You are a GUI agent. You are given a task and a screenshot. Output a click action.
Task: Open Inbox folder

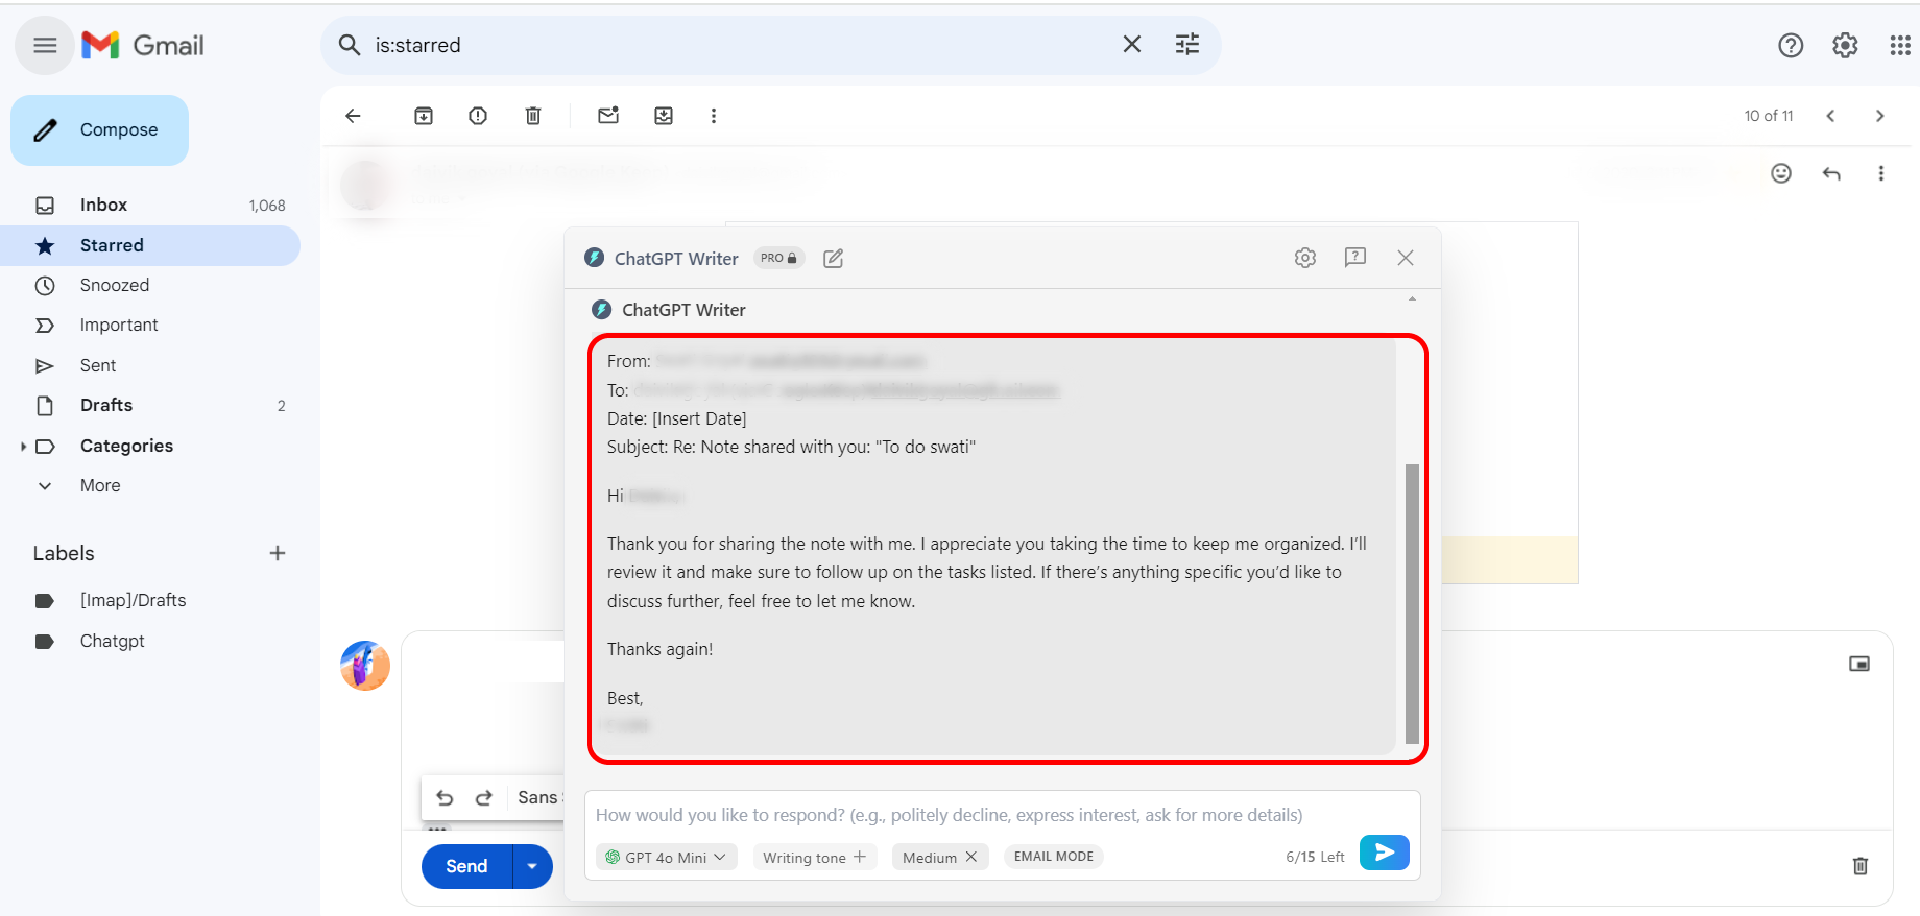tap(150, 205)
